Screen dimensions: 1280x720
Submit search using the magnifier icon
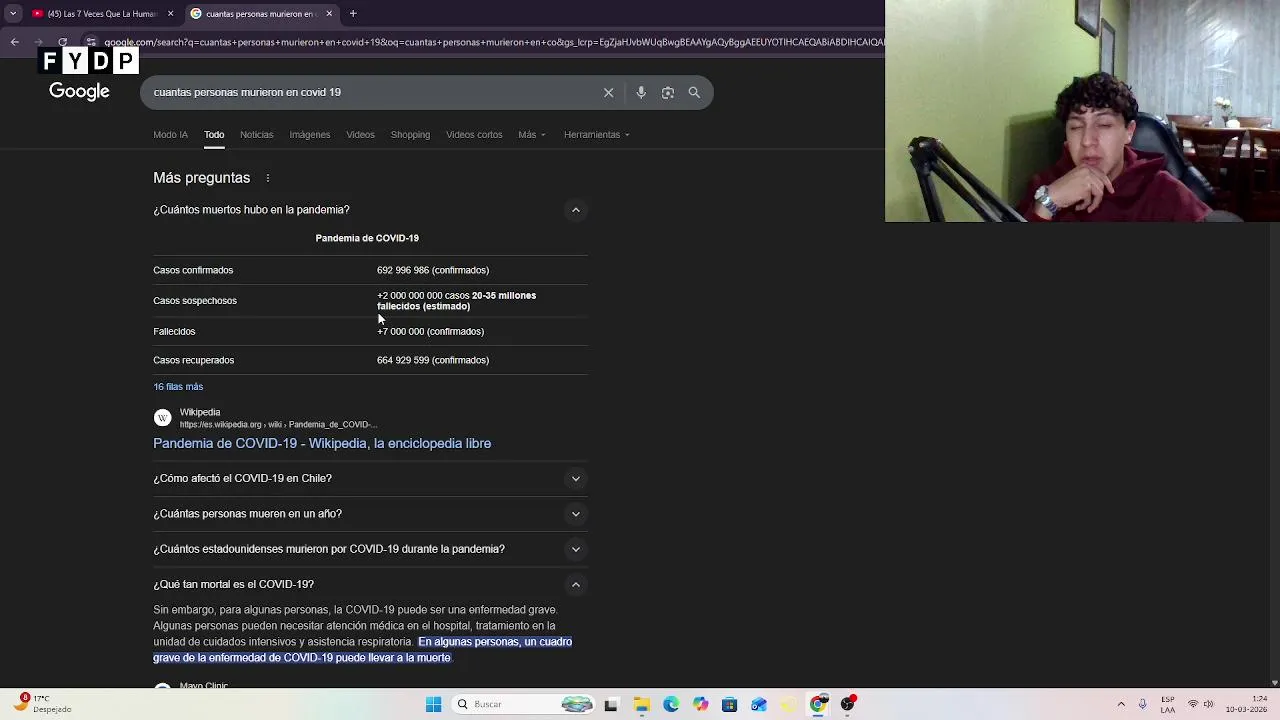[x=694, y=92]
